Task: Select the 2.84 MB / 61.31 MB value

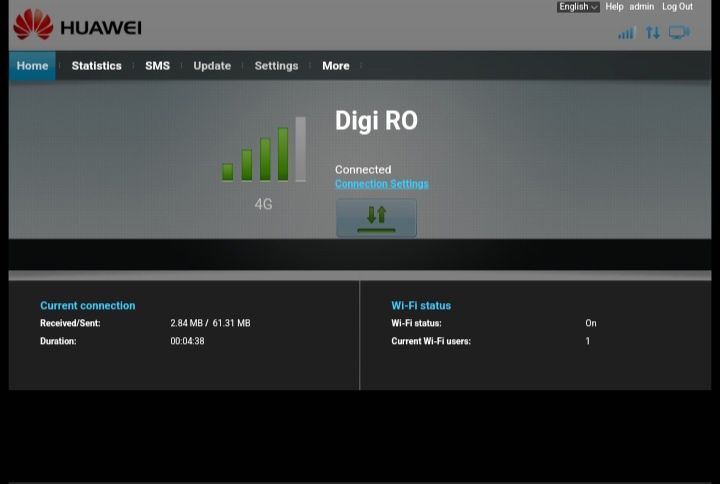Action: click(x=210, y=323)
